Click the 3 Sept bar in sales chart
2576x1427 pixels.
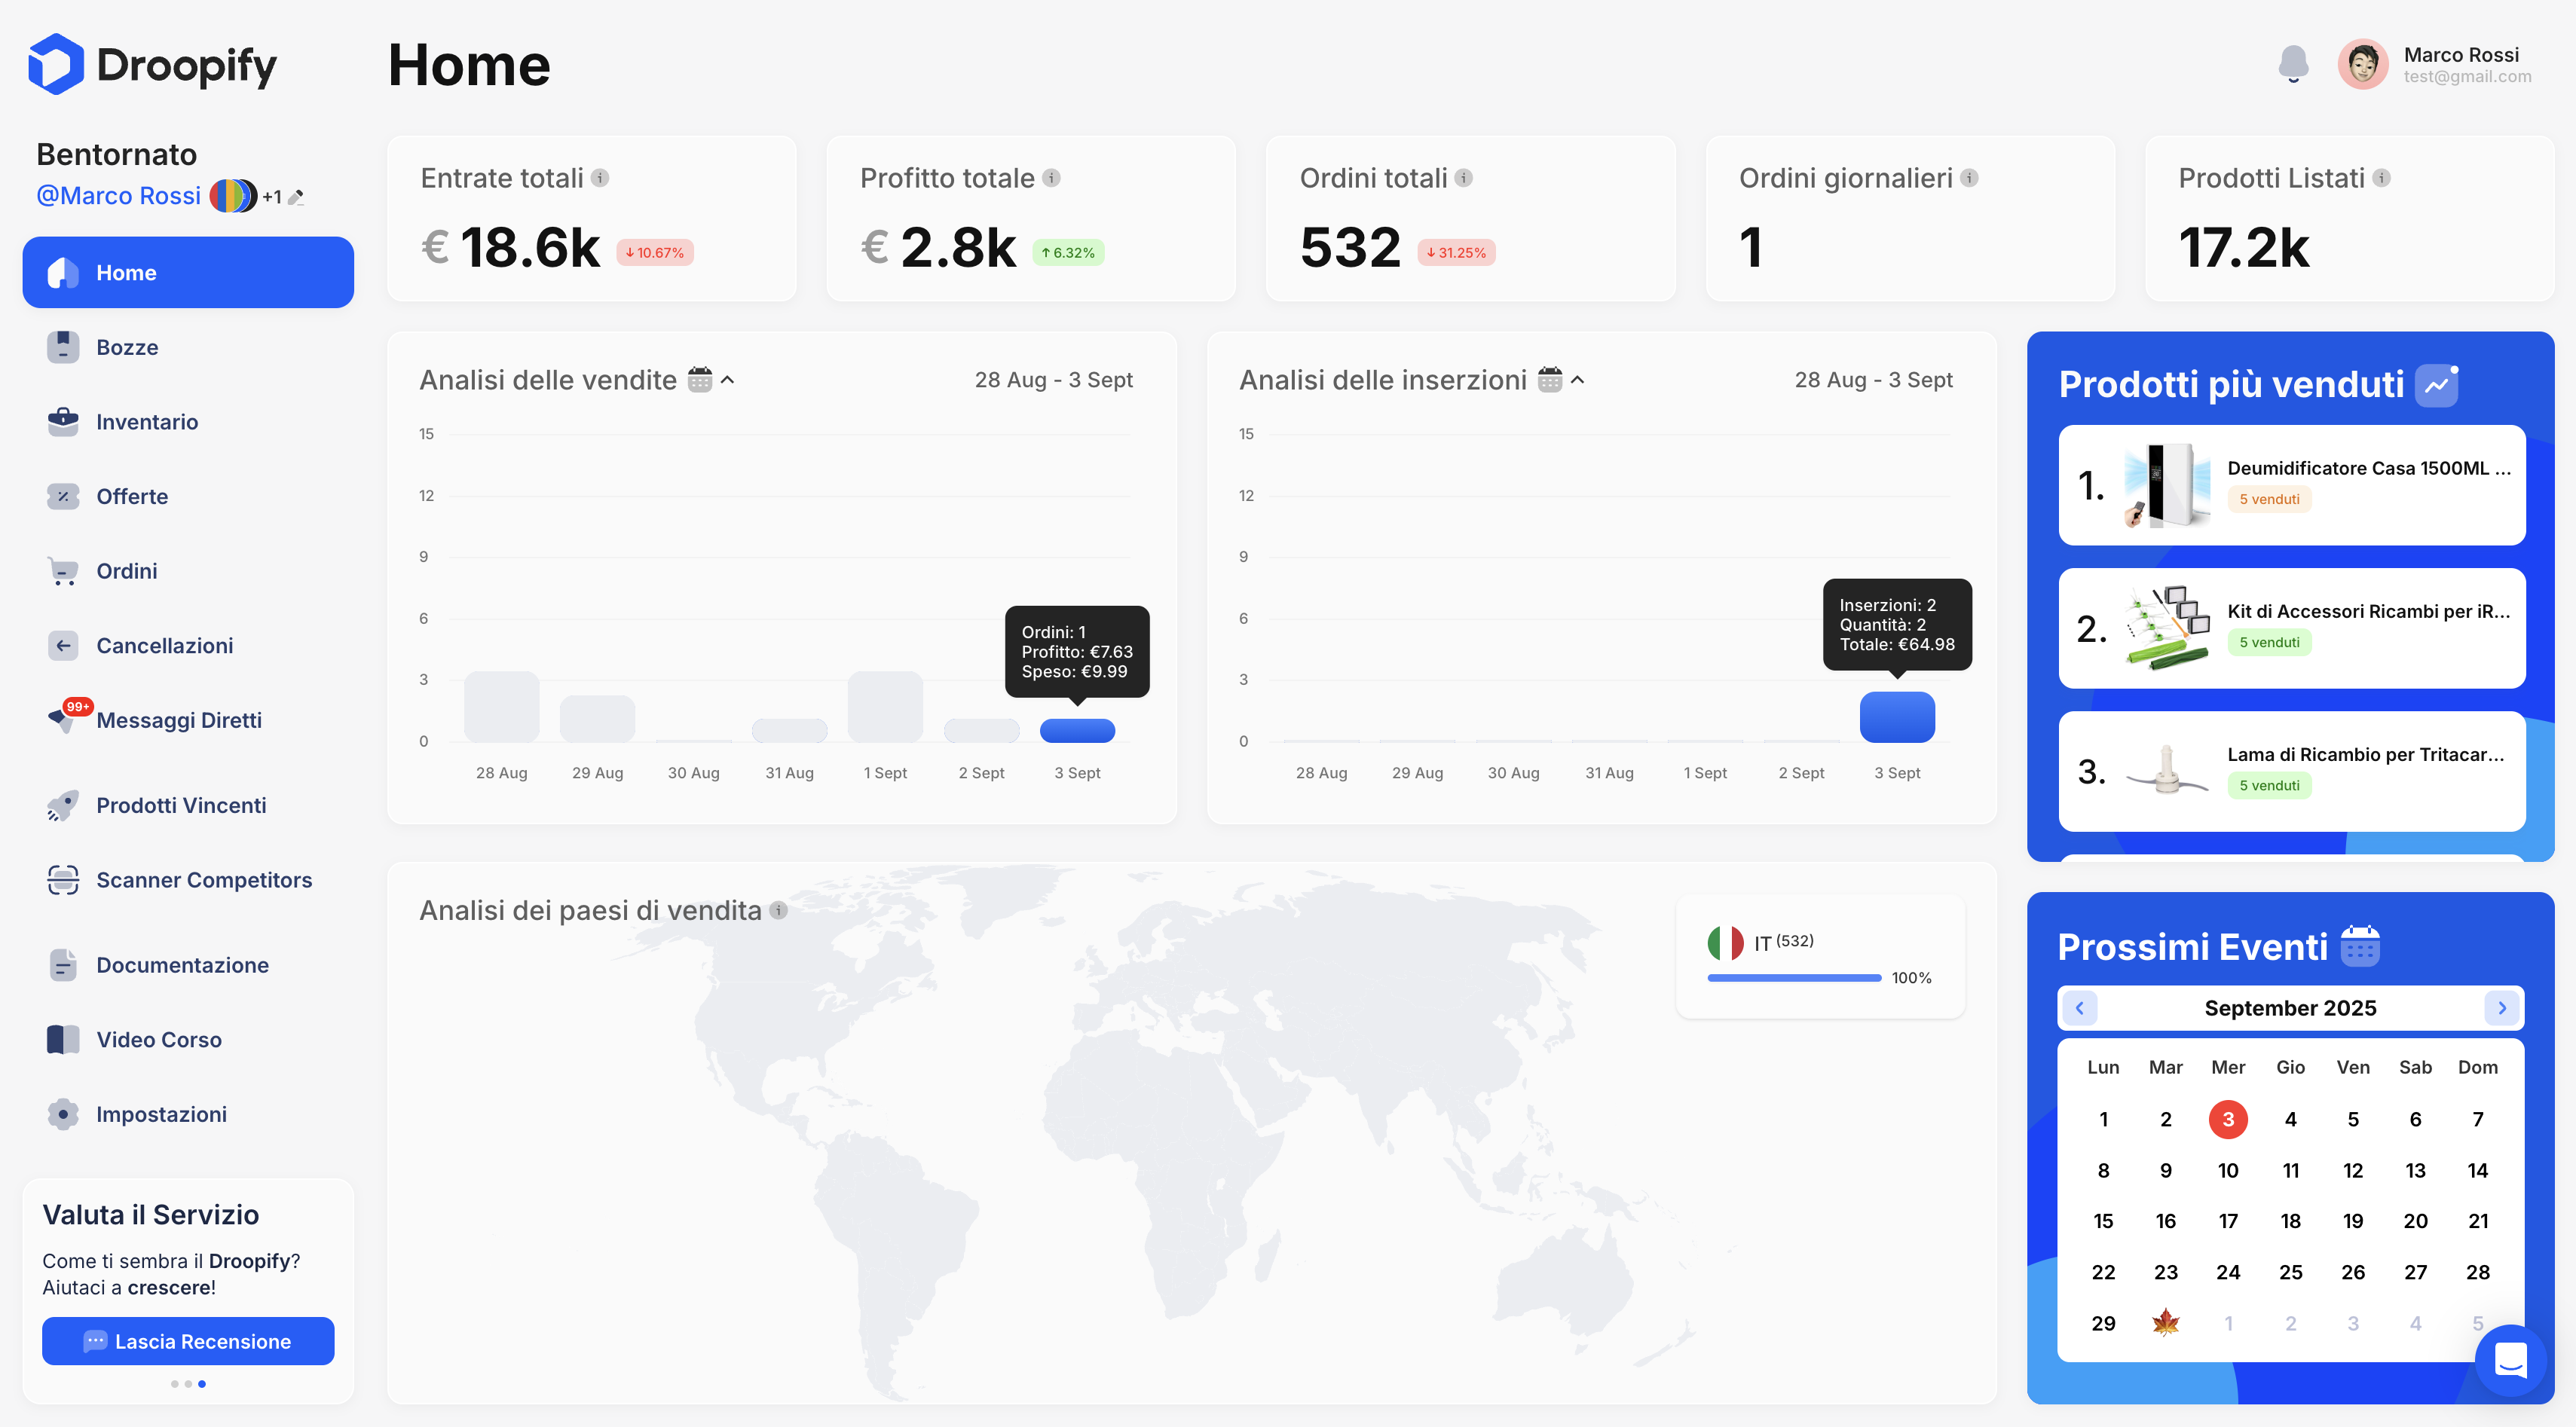tap(1077, 730)
